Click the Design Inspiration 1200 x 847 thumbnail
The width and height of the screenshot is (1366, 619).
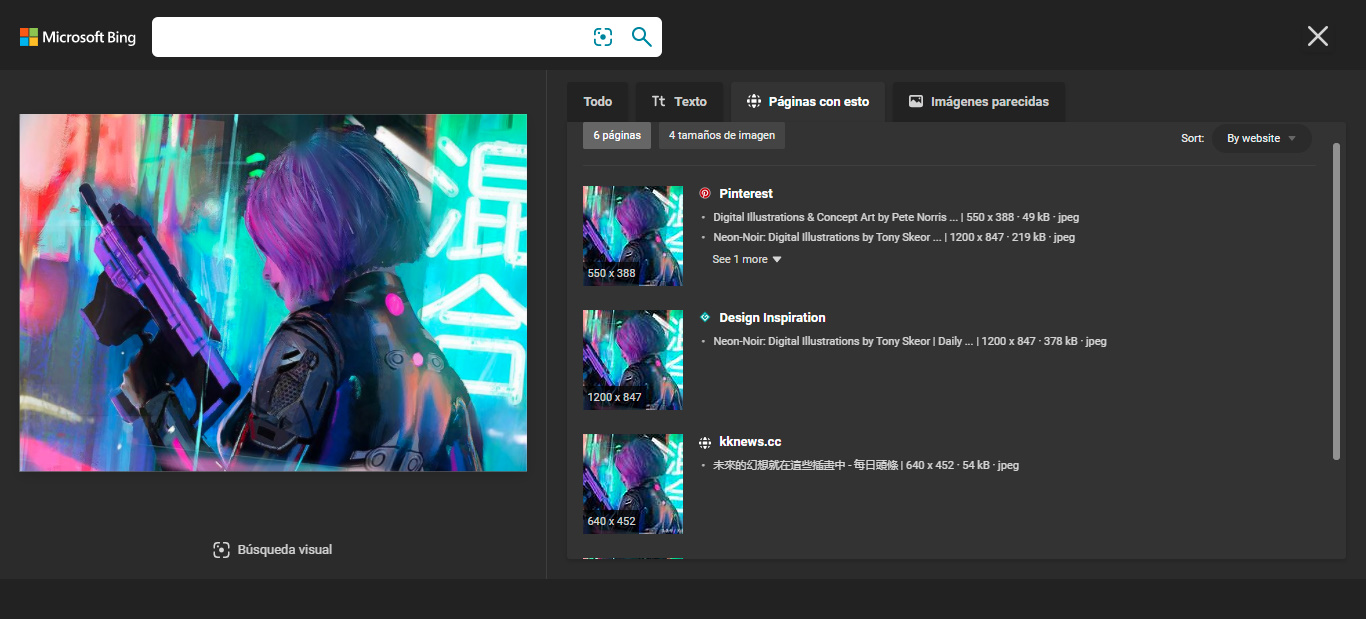[633, 360]
